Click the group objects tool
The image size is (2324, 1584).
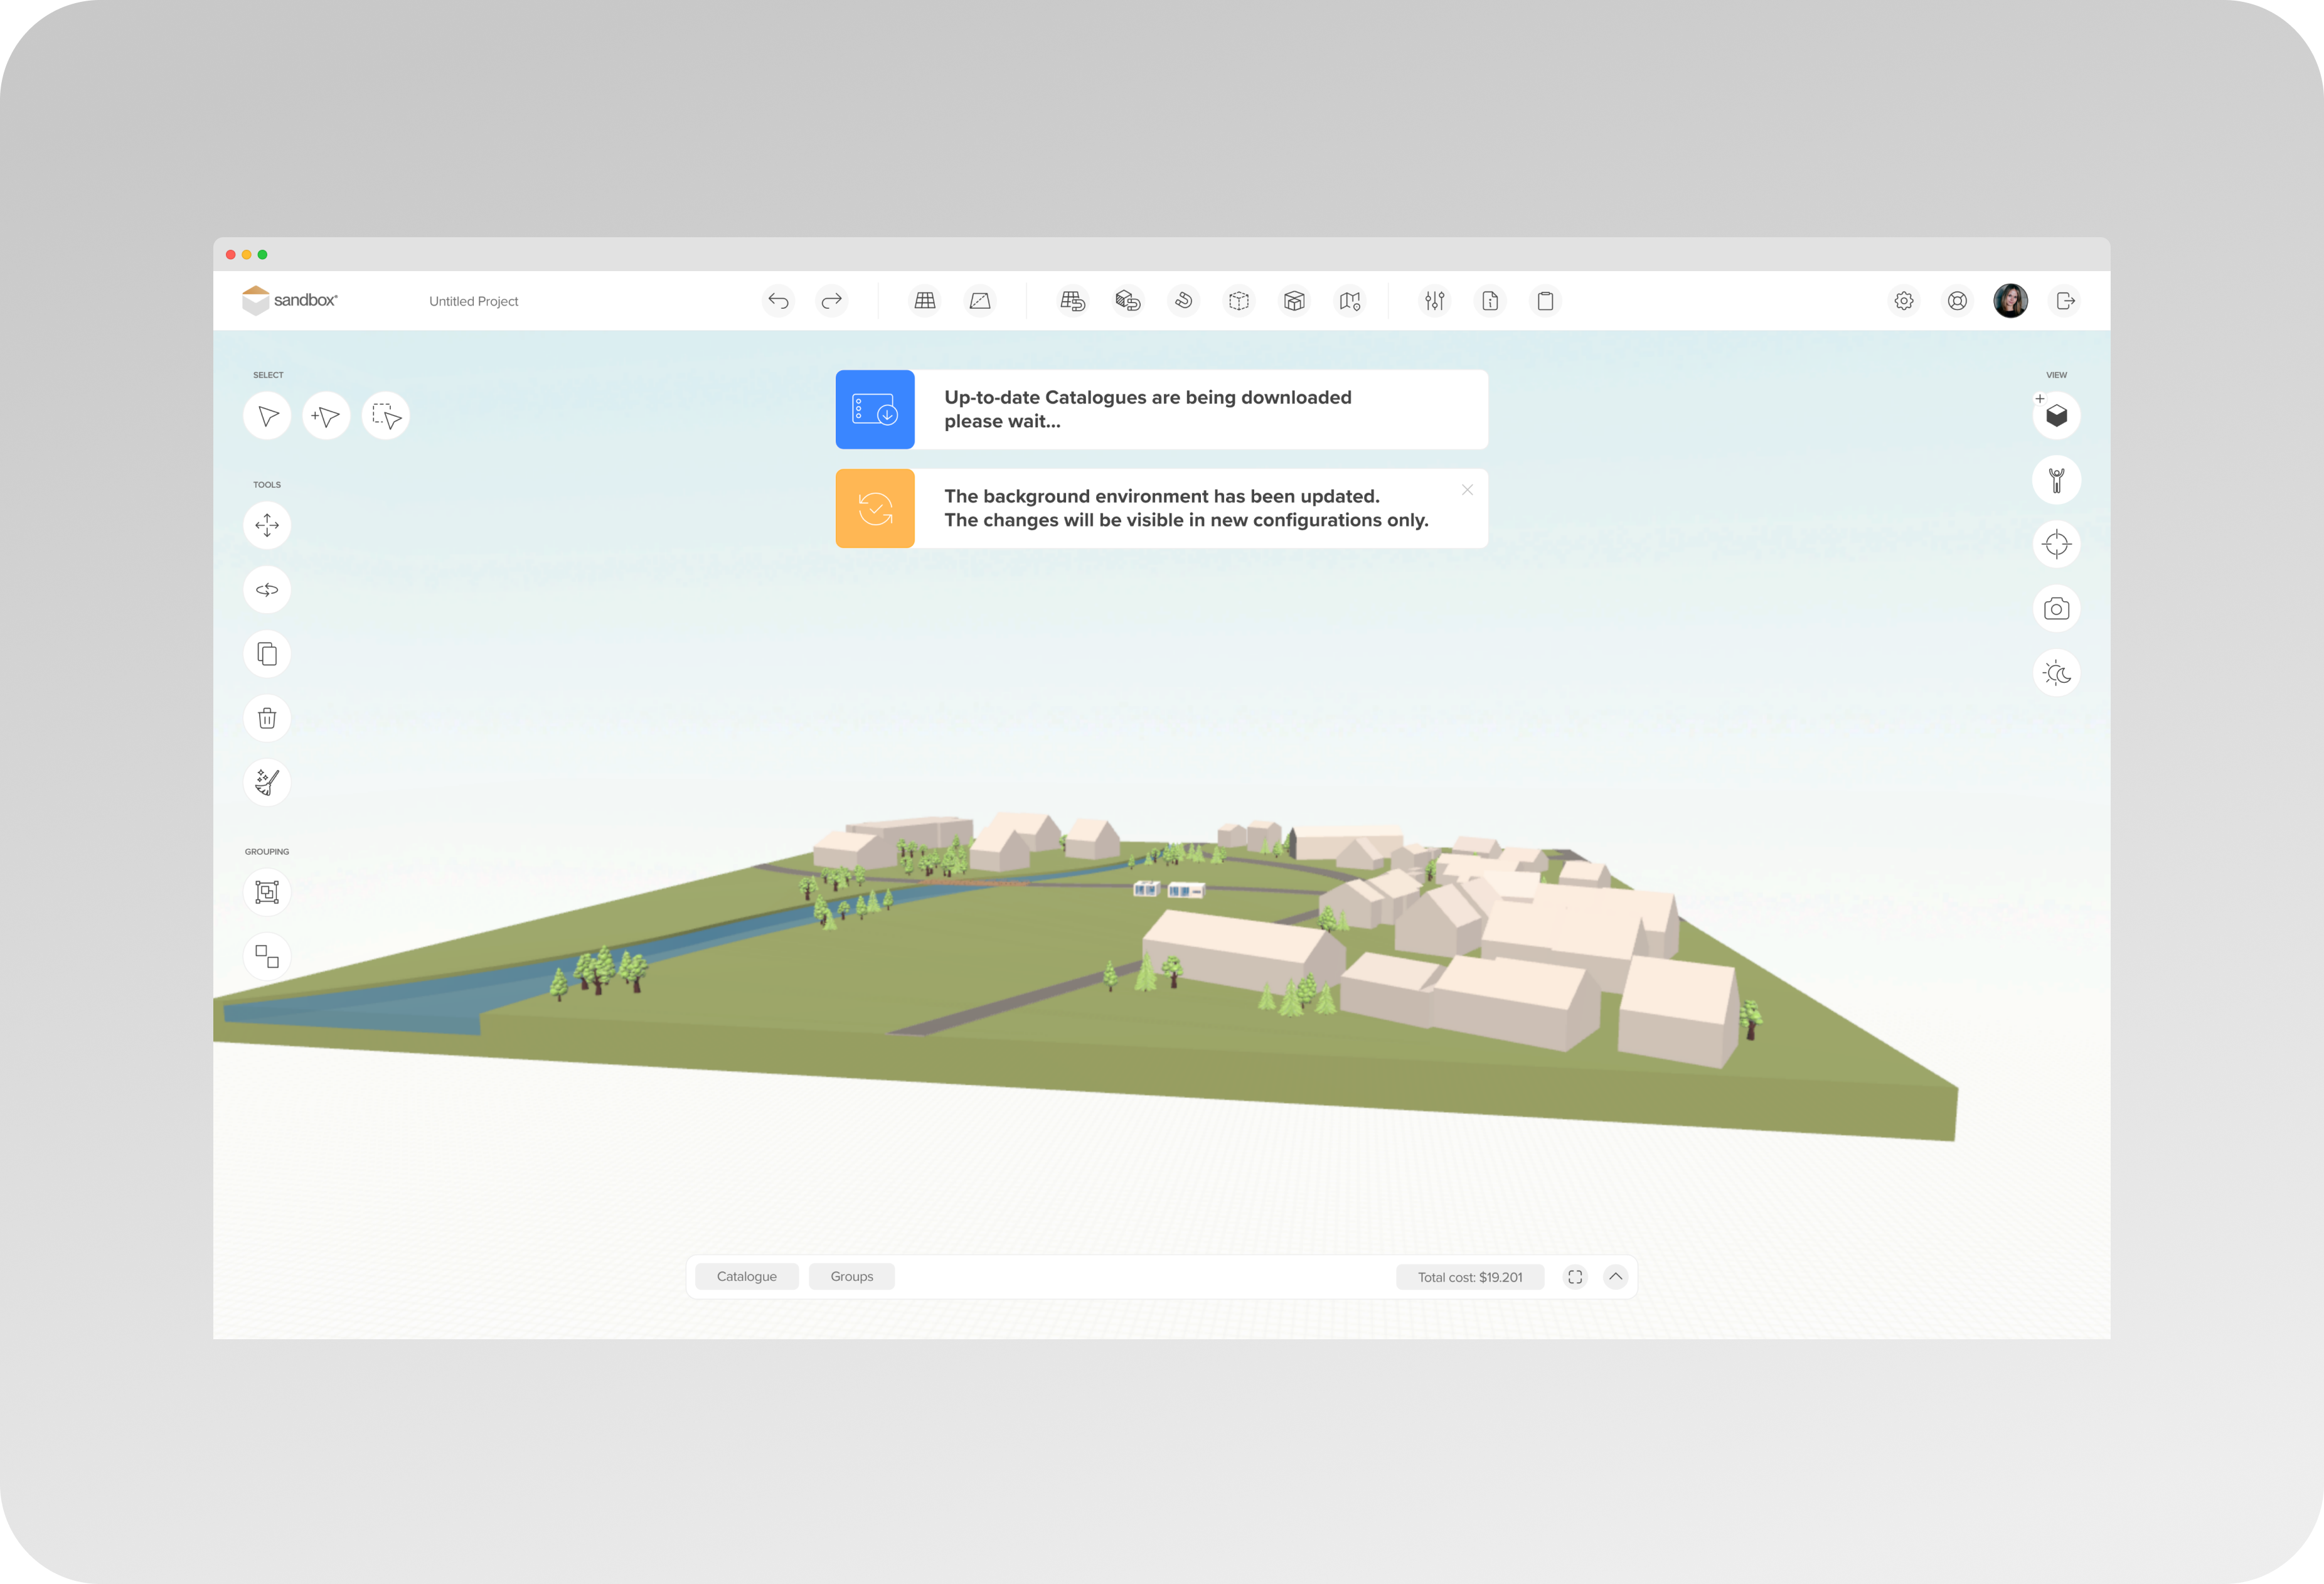click(267, 892)
